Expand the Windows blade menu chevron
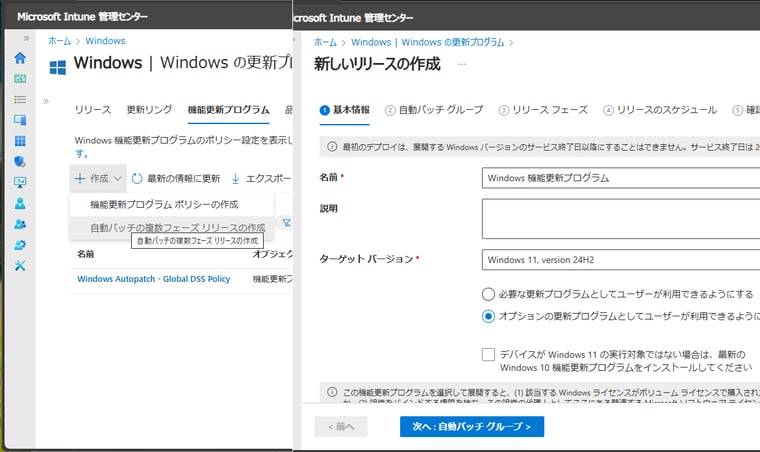The height and width of the screenshot is (452, 760). tap(46, 101)
